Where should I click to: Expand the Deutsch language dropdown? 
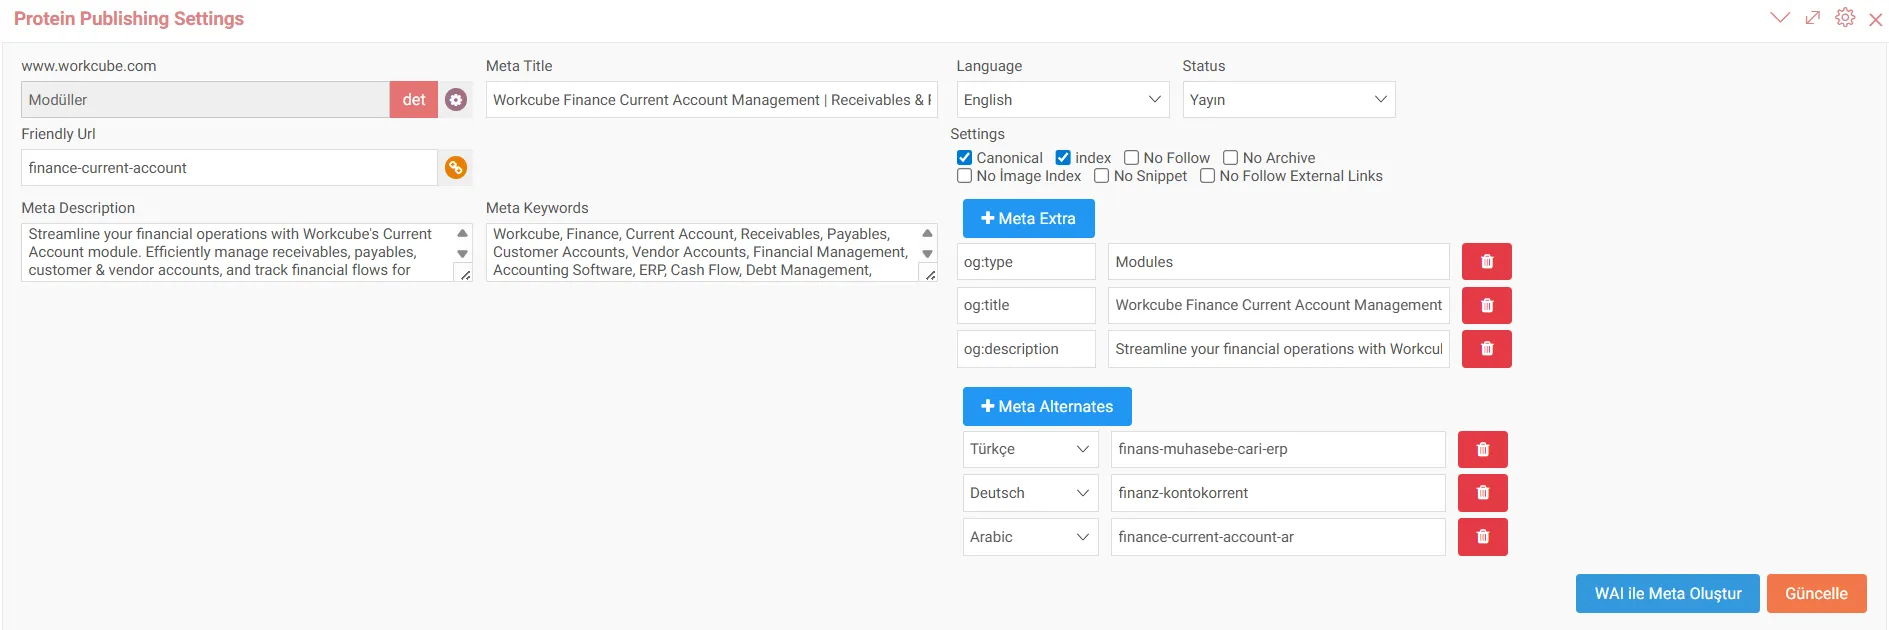[1030, 493]
